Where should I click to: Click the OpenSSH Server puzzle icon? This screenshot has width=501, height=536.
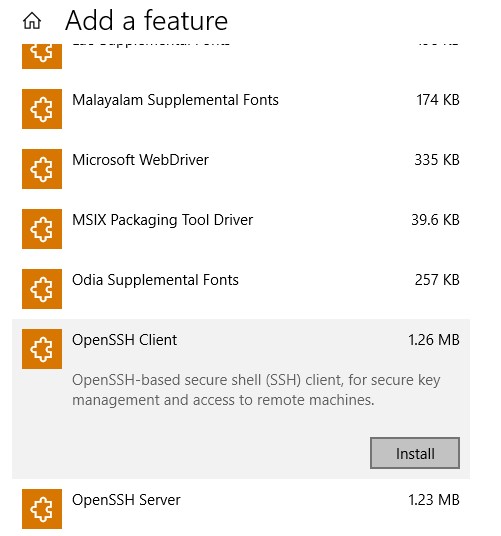(42, 509)
